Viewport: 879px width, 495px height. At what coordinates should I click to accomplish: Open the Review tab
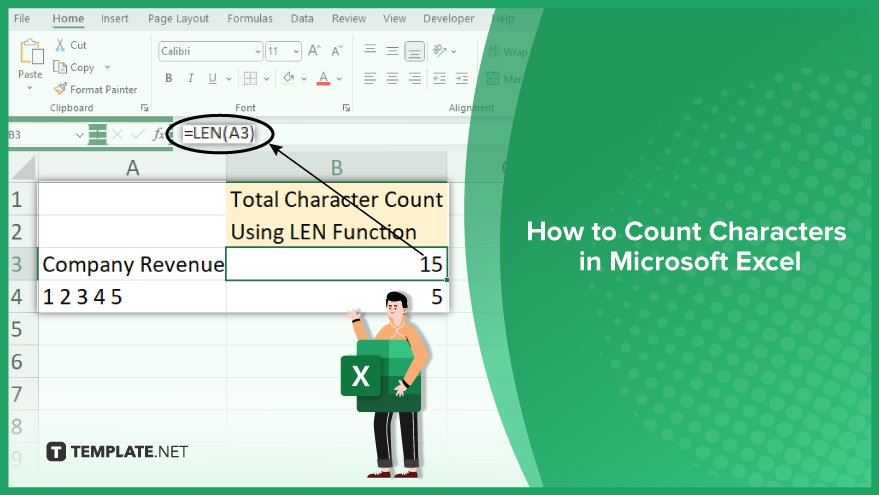coord(349,18)
